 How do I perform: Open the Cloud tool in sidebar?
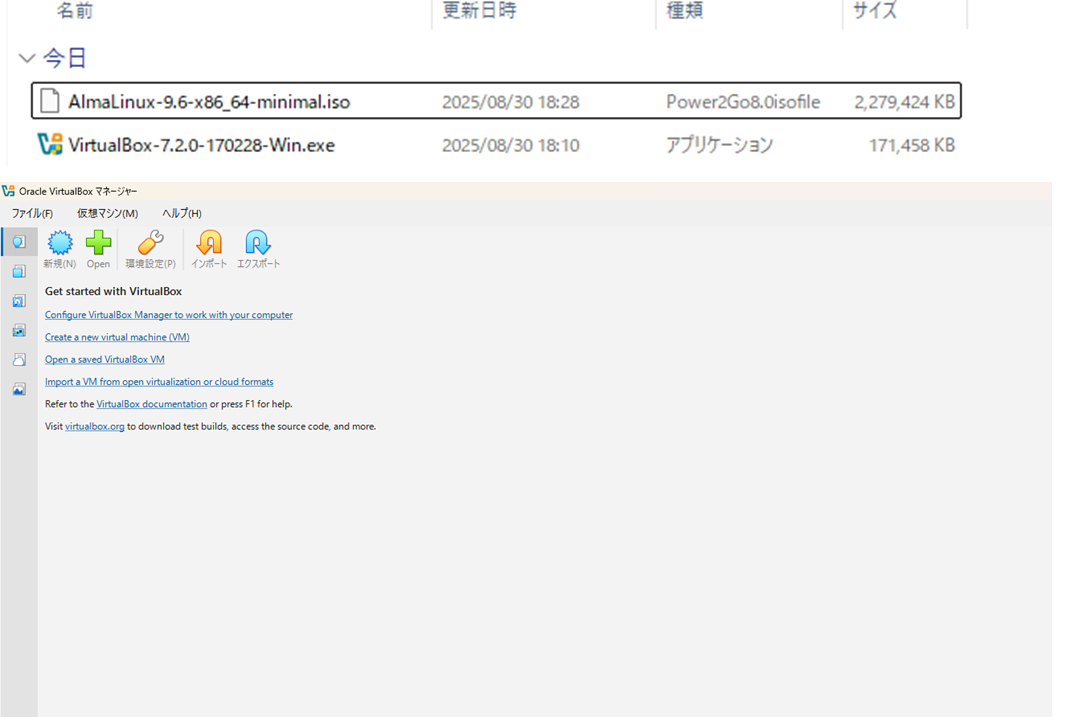click(x=18, y=360)
